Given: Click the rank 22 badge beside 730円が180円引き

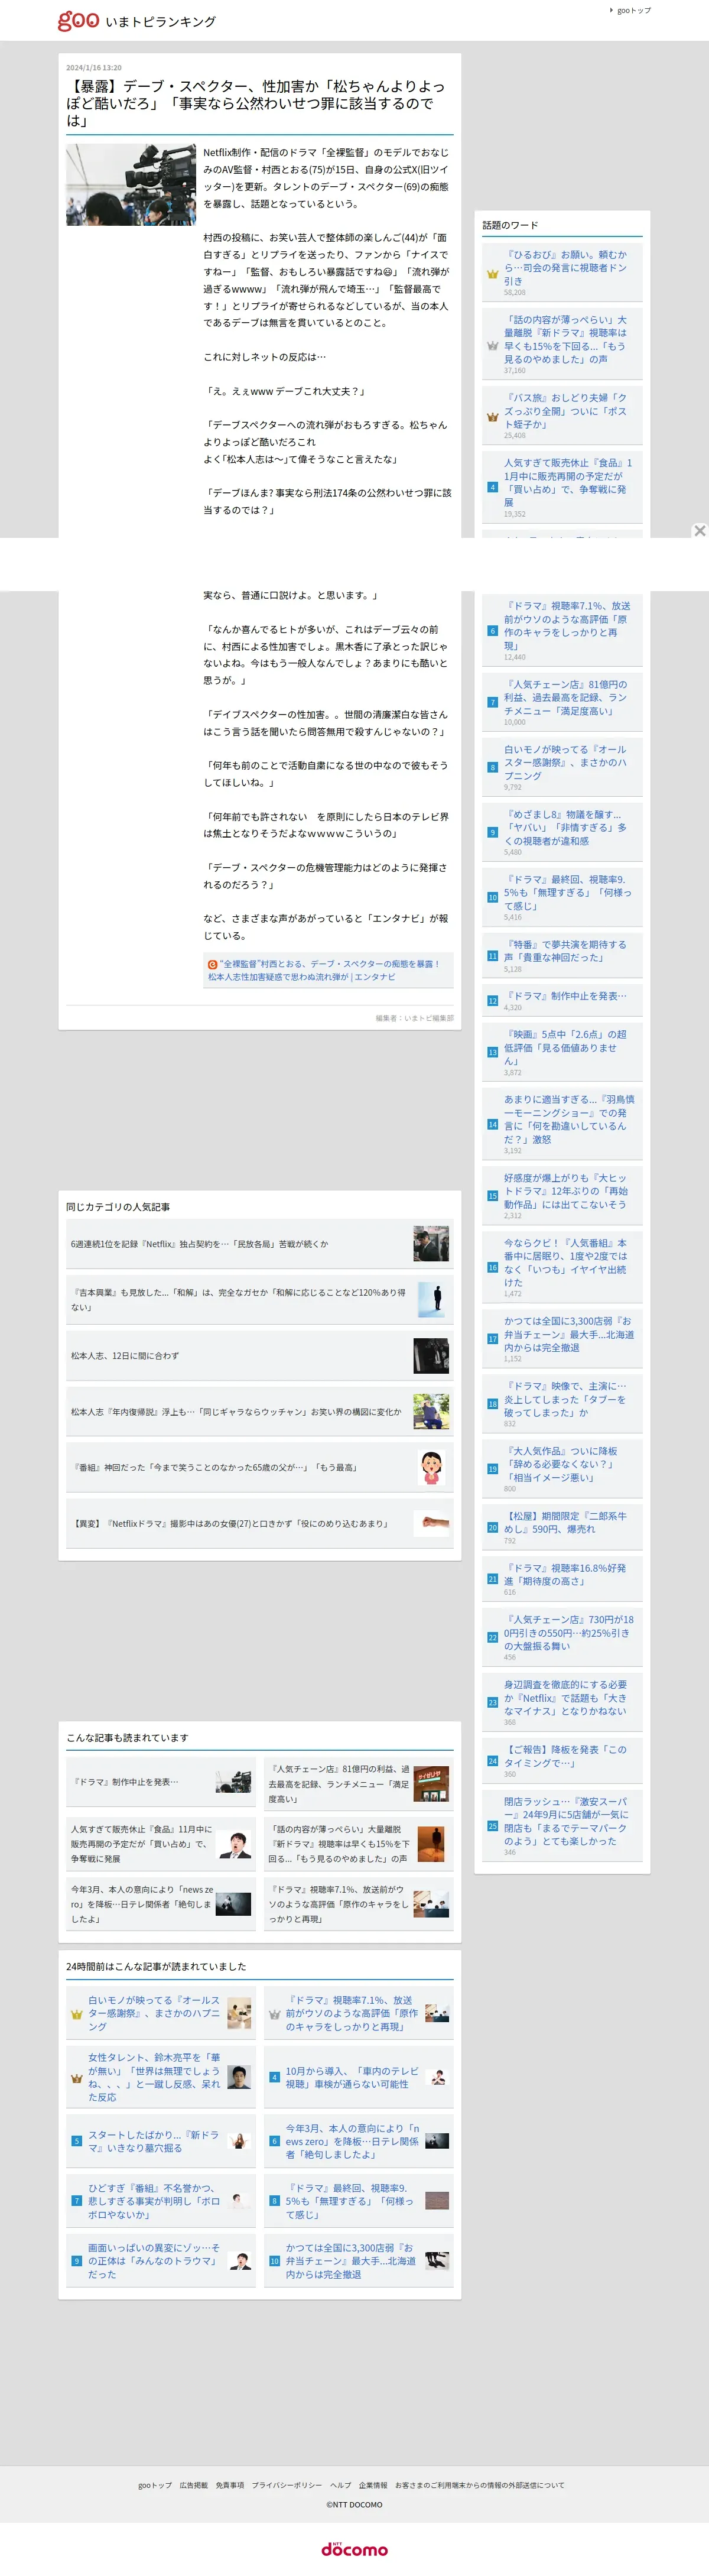Looking at the screenshot, I should click(492, 1637).
